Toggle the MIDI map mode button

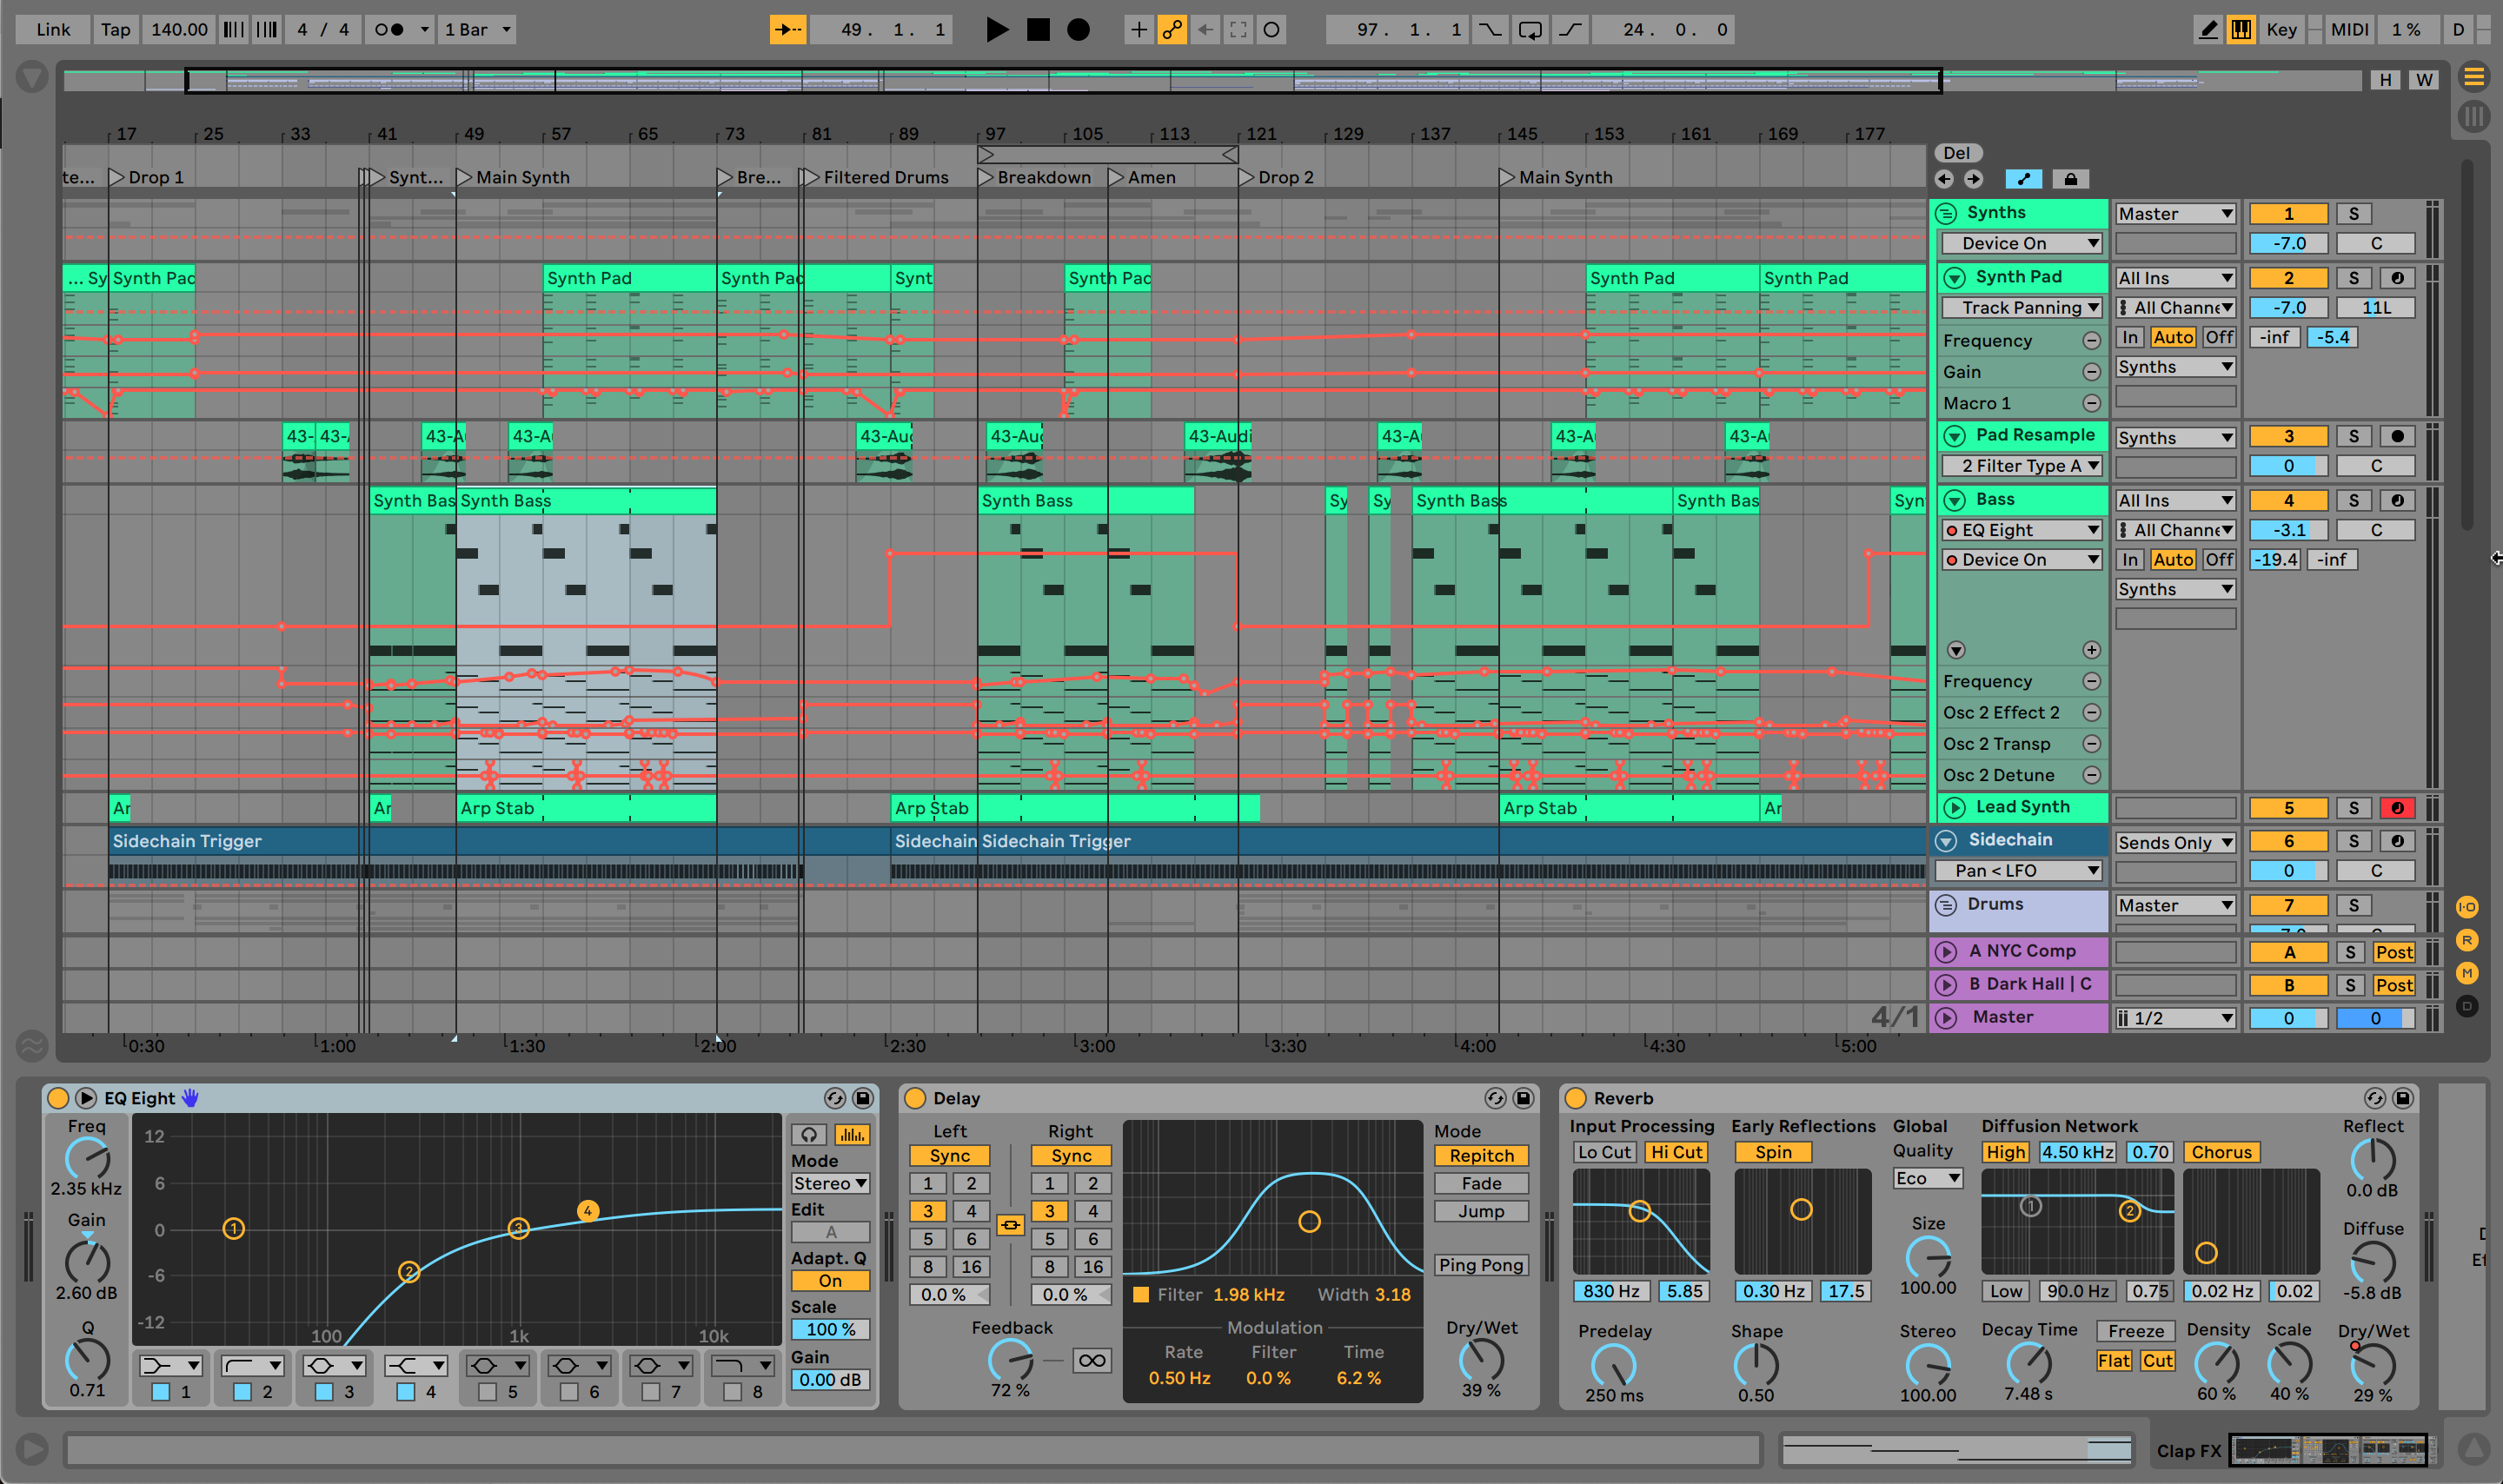[x=2349, y=30]
